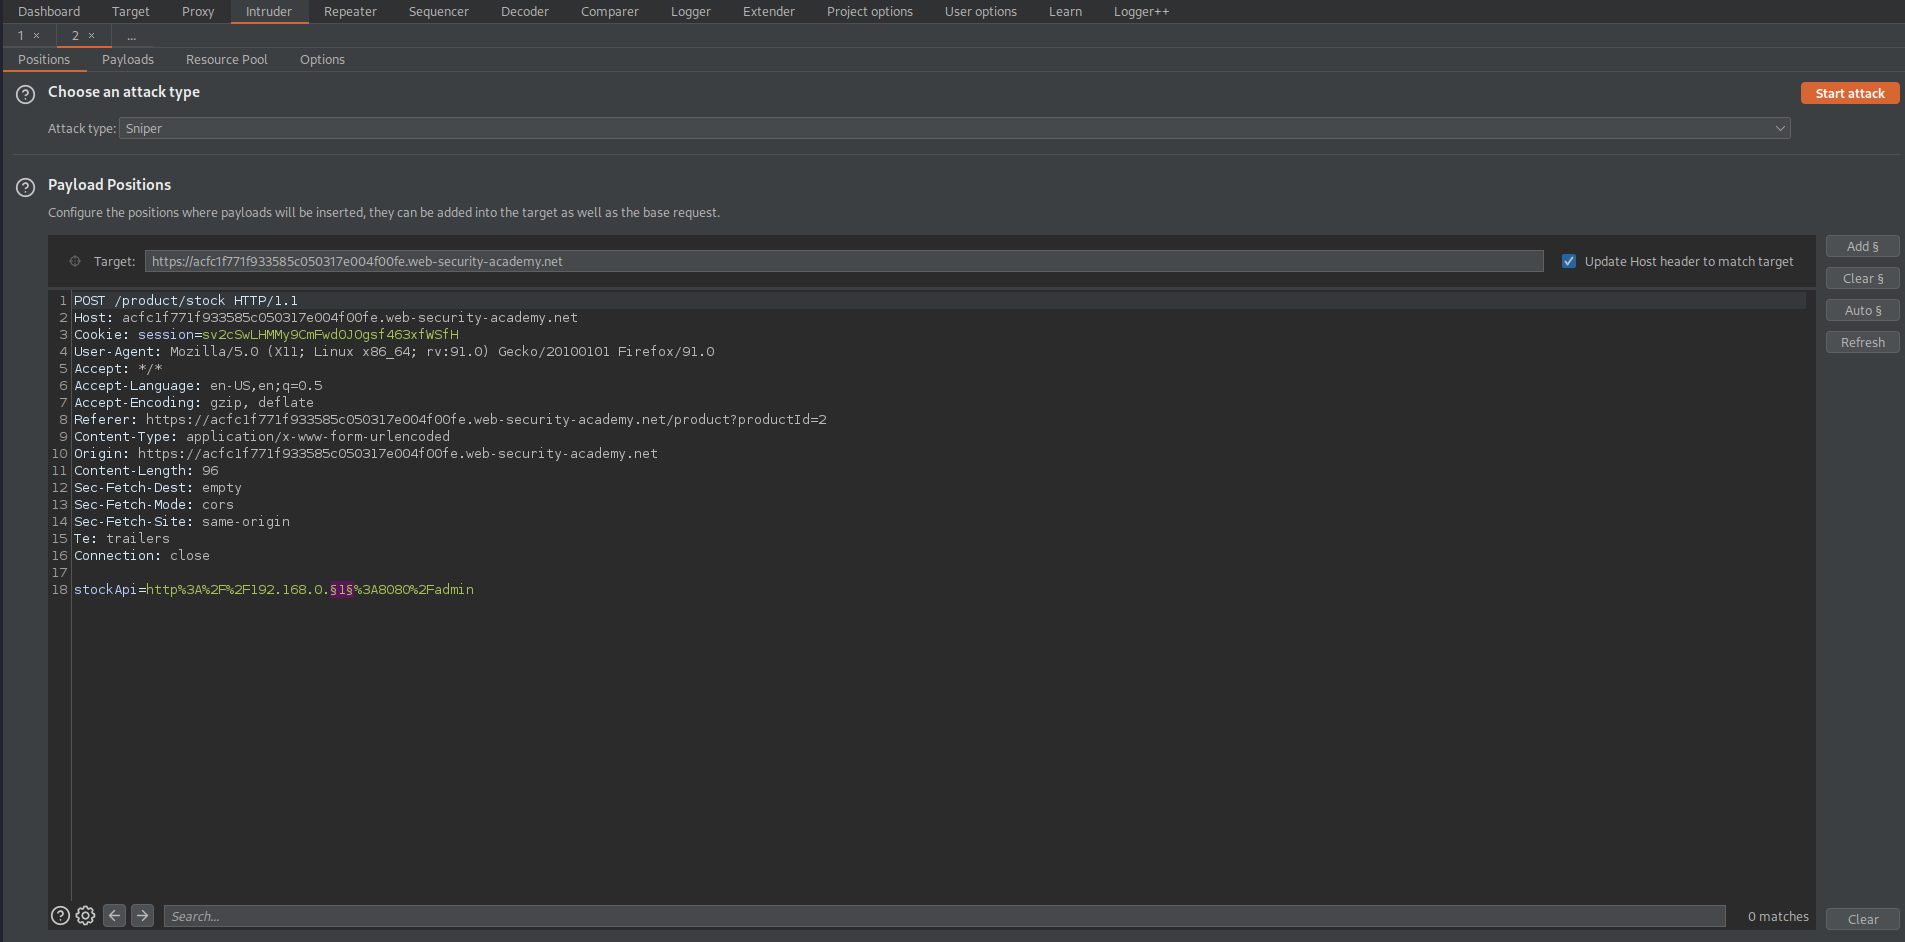Click the target crosshair icon beside Target
1905x942 pixels.
click(75, 261)
